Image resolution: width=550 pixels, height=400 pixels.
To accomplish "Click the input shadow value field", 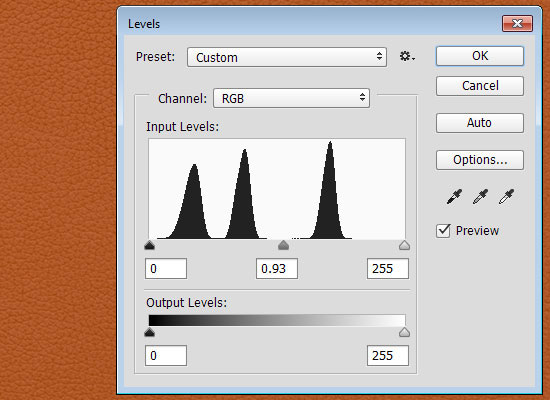I will click(166, 269).
